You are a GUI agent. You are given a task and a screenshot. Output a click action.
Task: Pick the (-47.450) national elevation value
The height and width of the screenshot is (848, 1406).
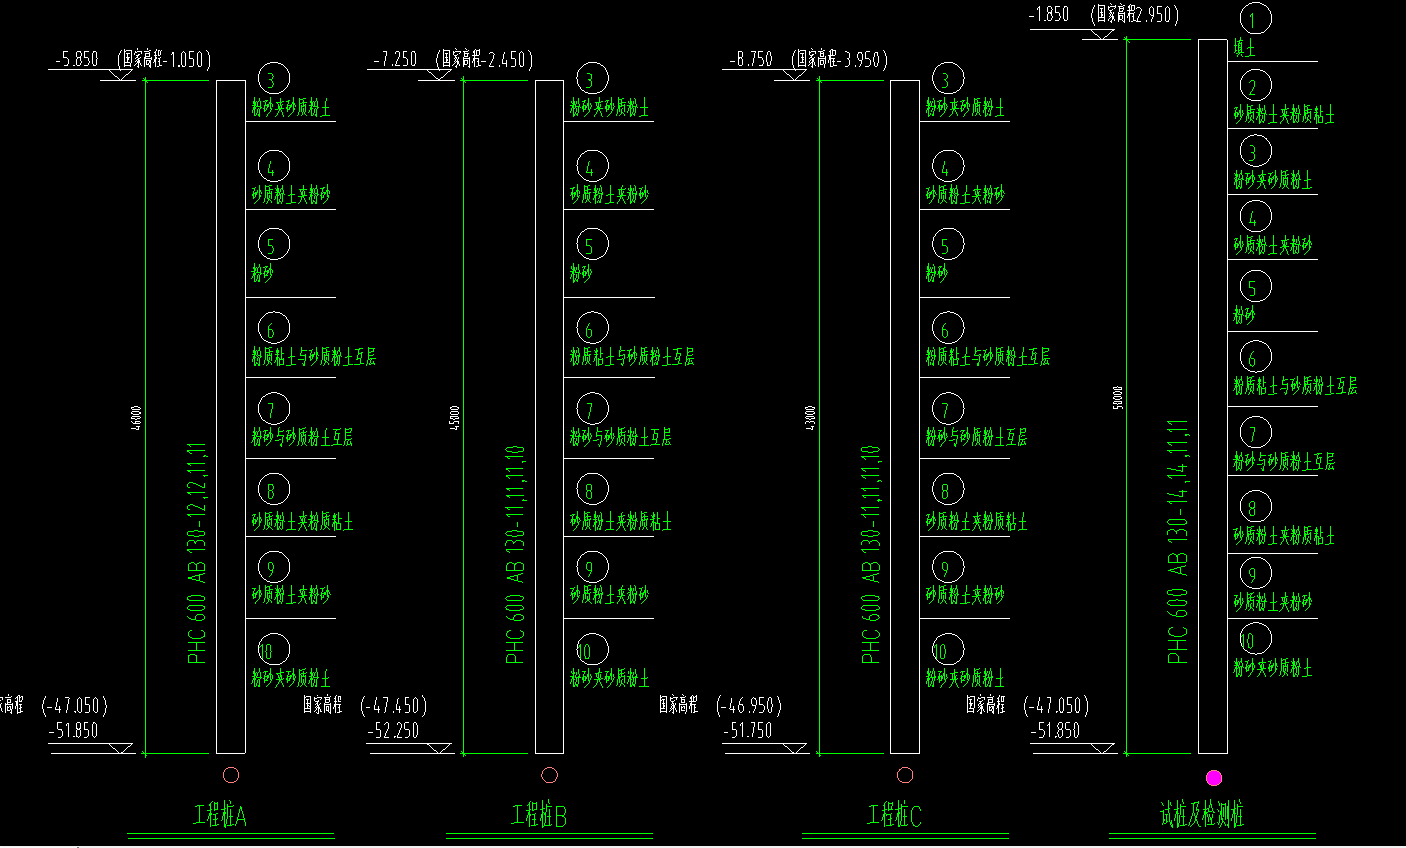(x=394, y=706)
